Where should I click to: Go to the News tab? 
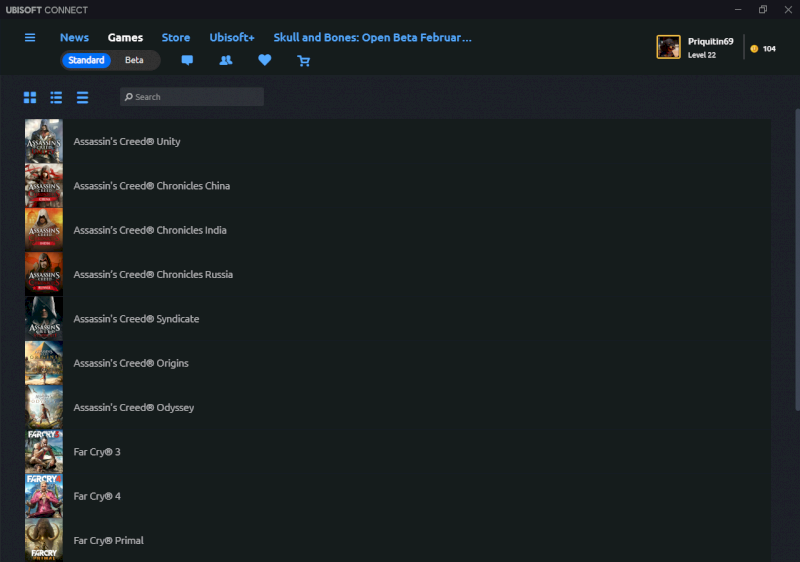74,38
